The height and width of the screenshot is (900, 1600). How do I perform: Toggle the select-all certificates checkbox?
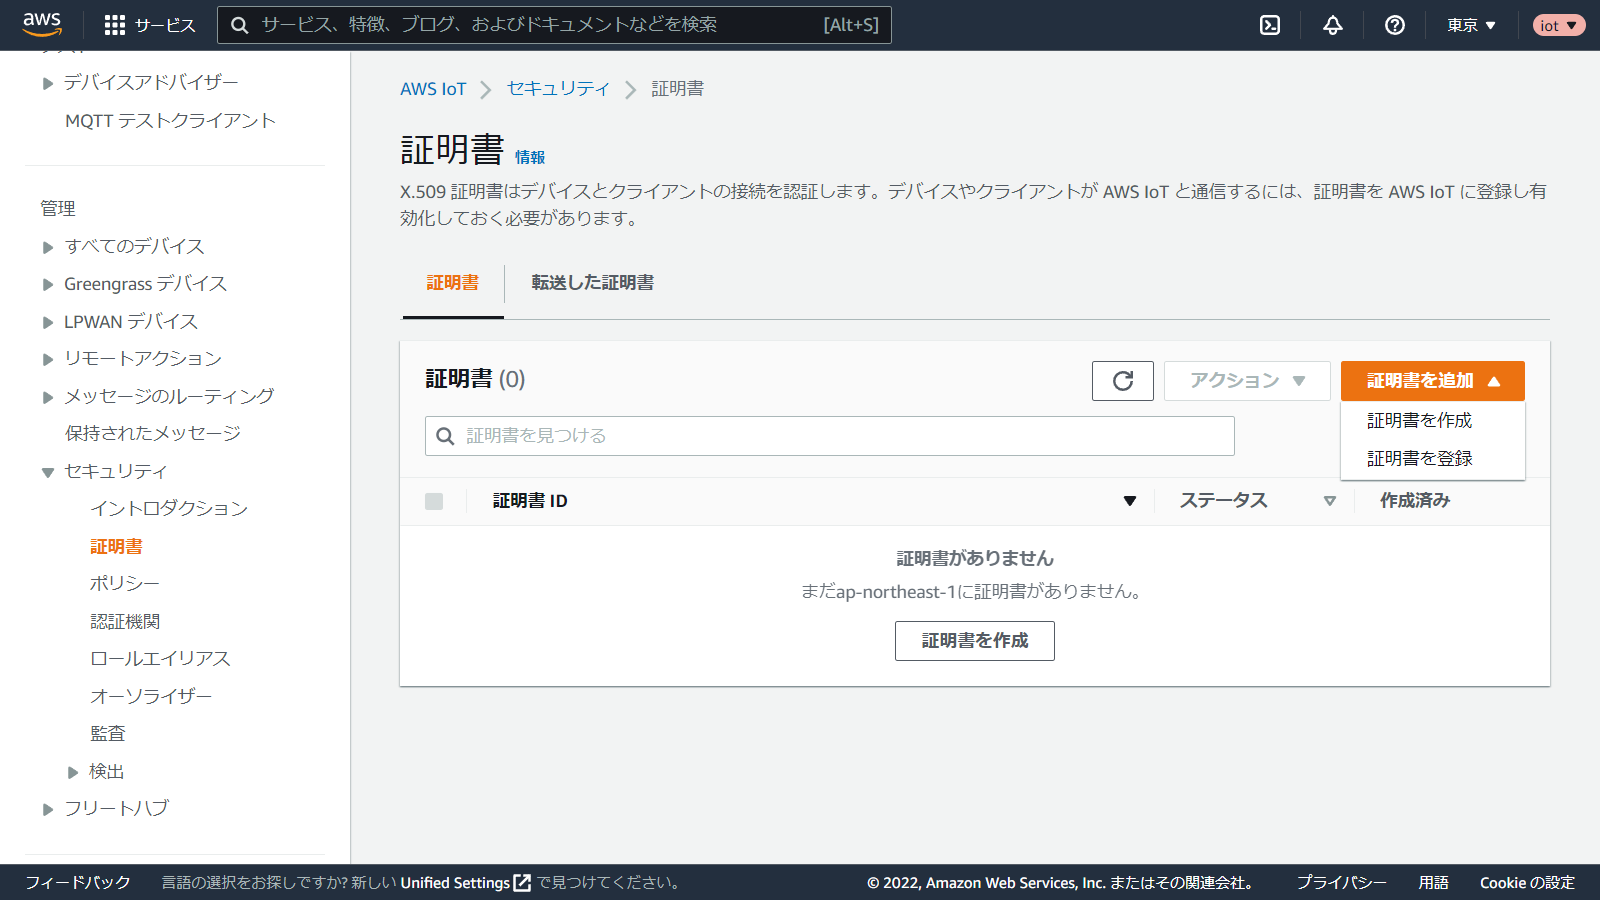(434, 501)
